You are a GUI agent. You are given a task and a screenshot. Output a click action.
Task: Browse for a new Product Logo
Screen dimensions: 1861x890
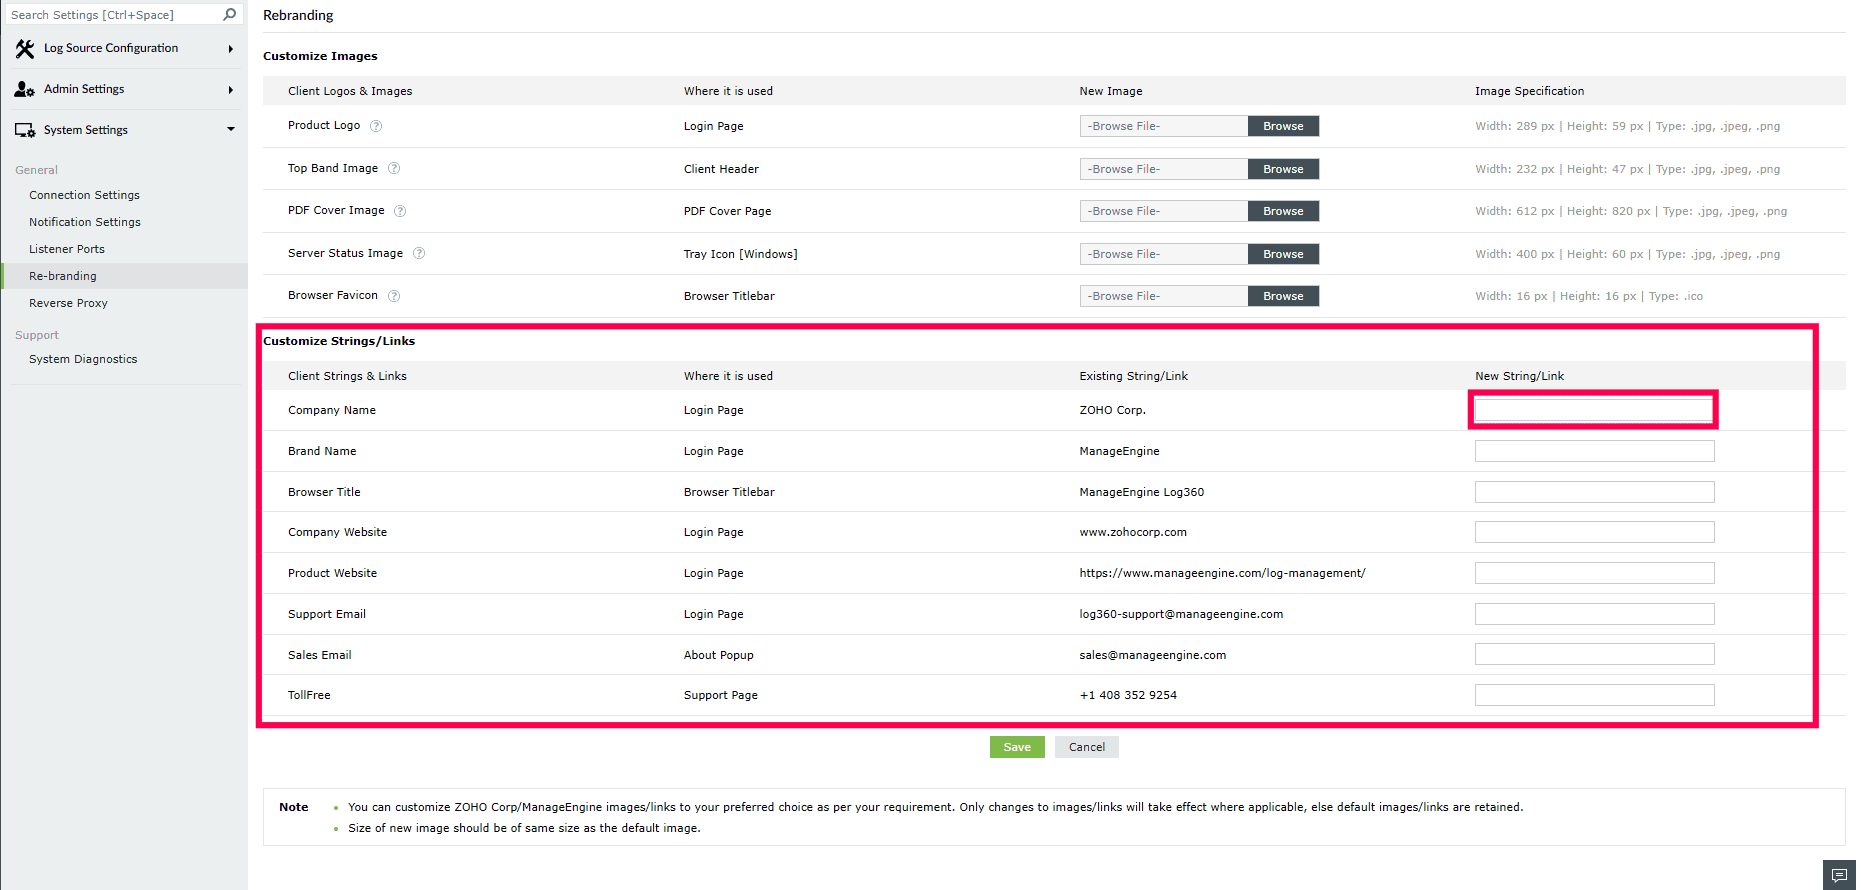point(1283,126)
